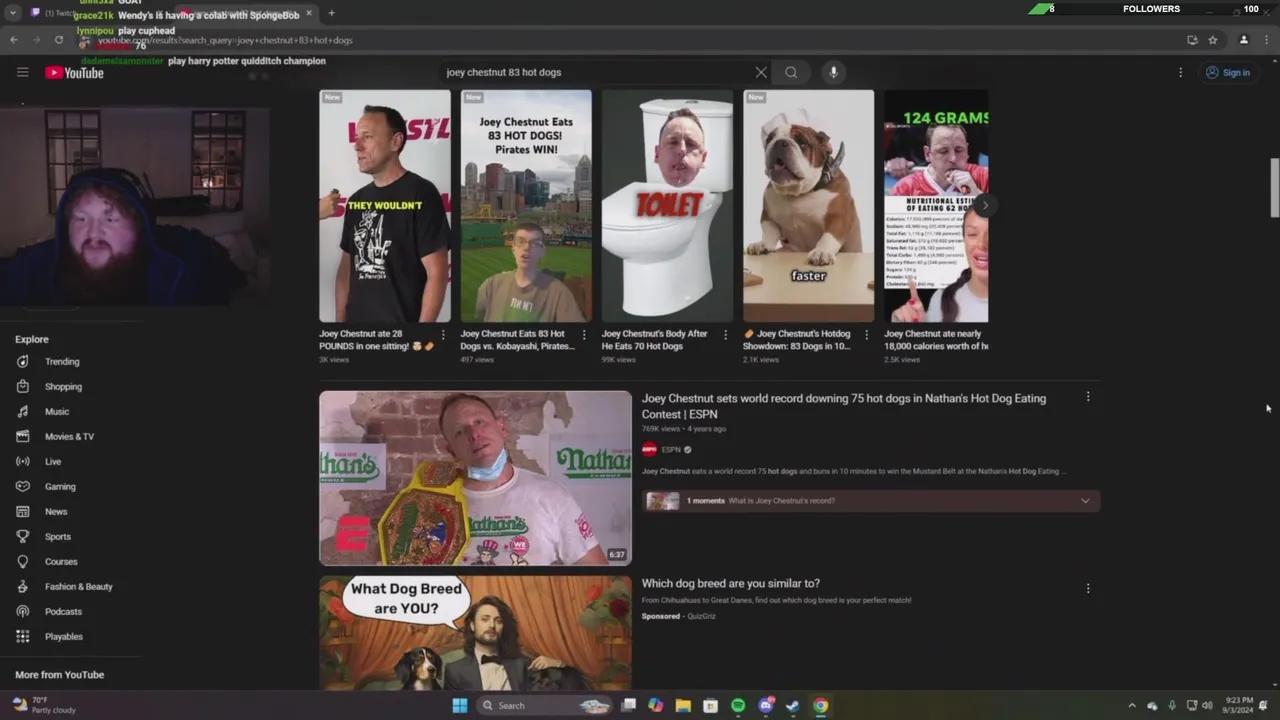This screenshot has width=1280, height=720.
Task: Open 'Which dog breed are you similar to?' link
Action: tap(731, 583)
